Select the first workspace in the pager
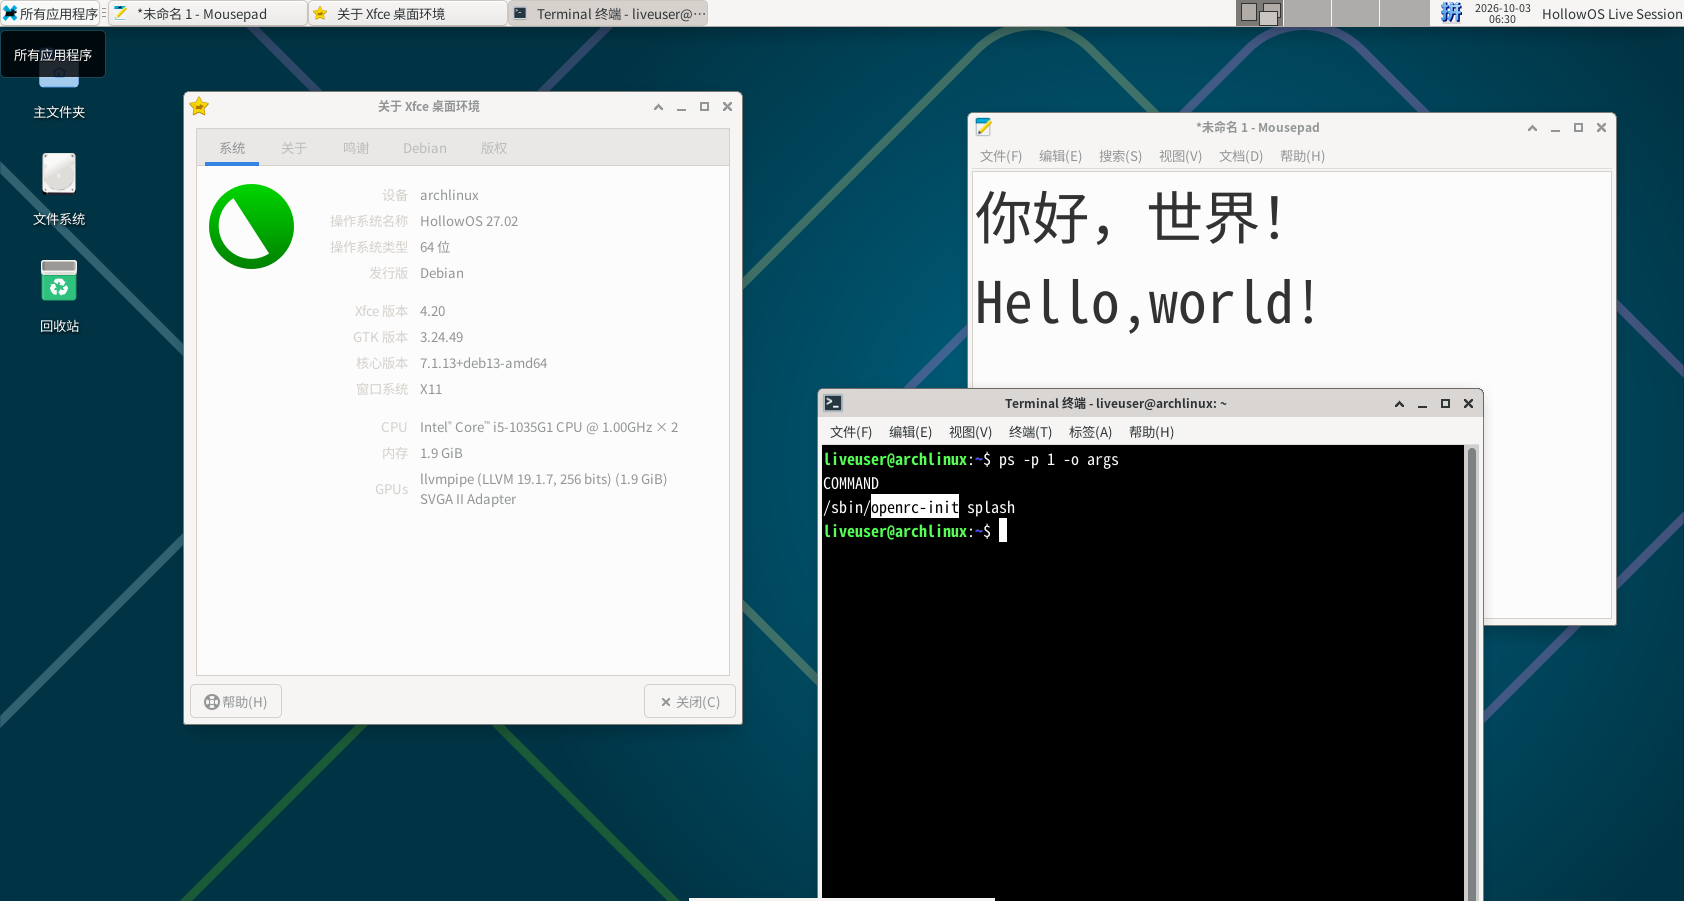Image resolution: width=1684 pixels, height=901 pixels. point(1259,13)
